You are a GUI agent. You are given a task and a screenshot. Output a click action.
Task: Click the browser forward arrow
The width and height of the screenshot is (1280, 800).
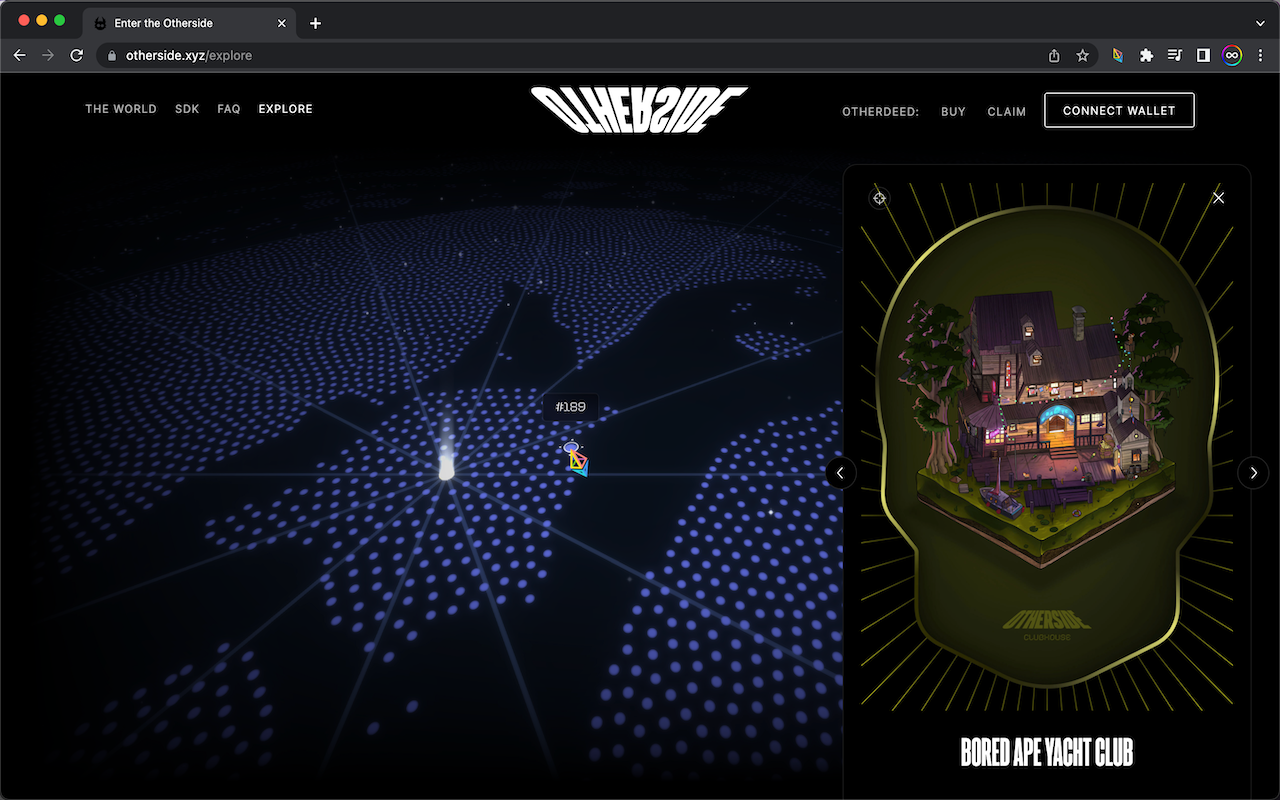pos(48,56)
